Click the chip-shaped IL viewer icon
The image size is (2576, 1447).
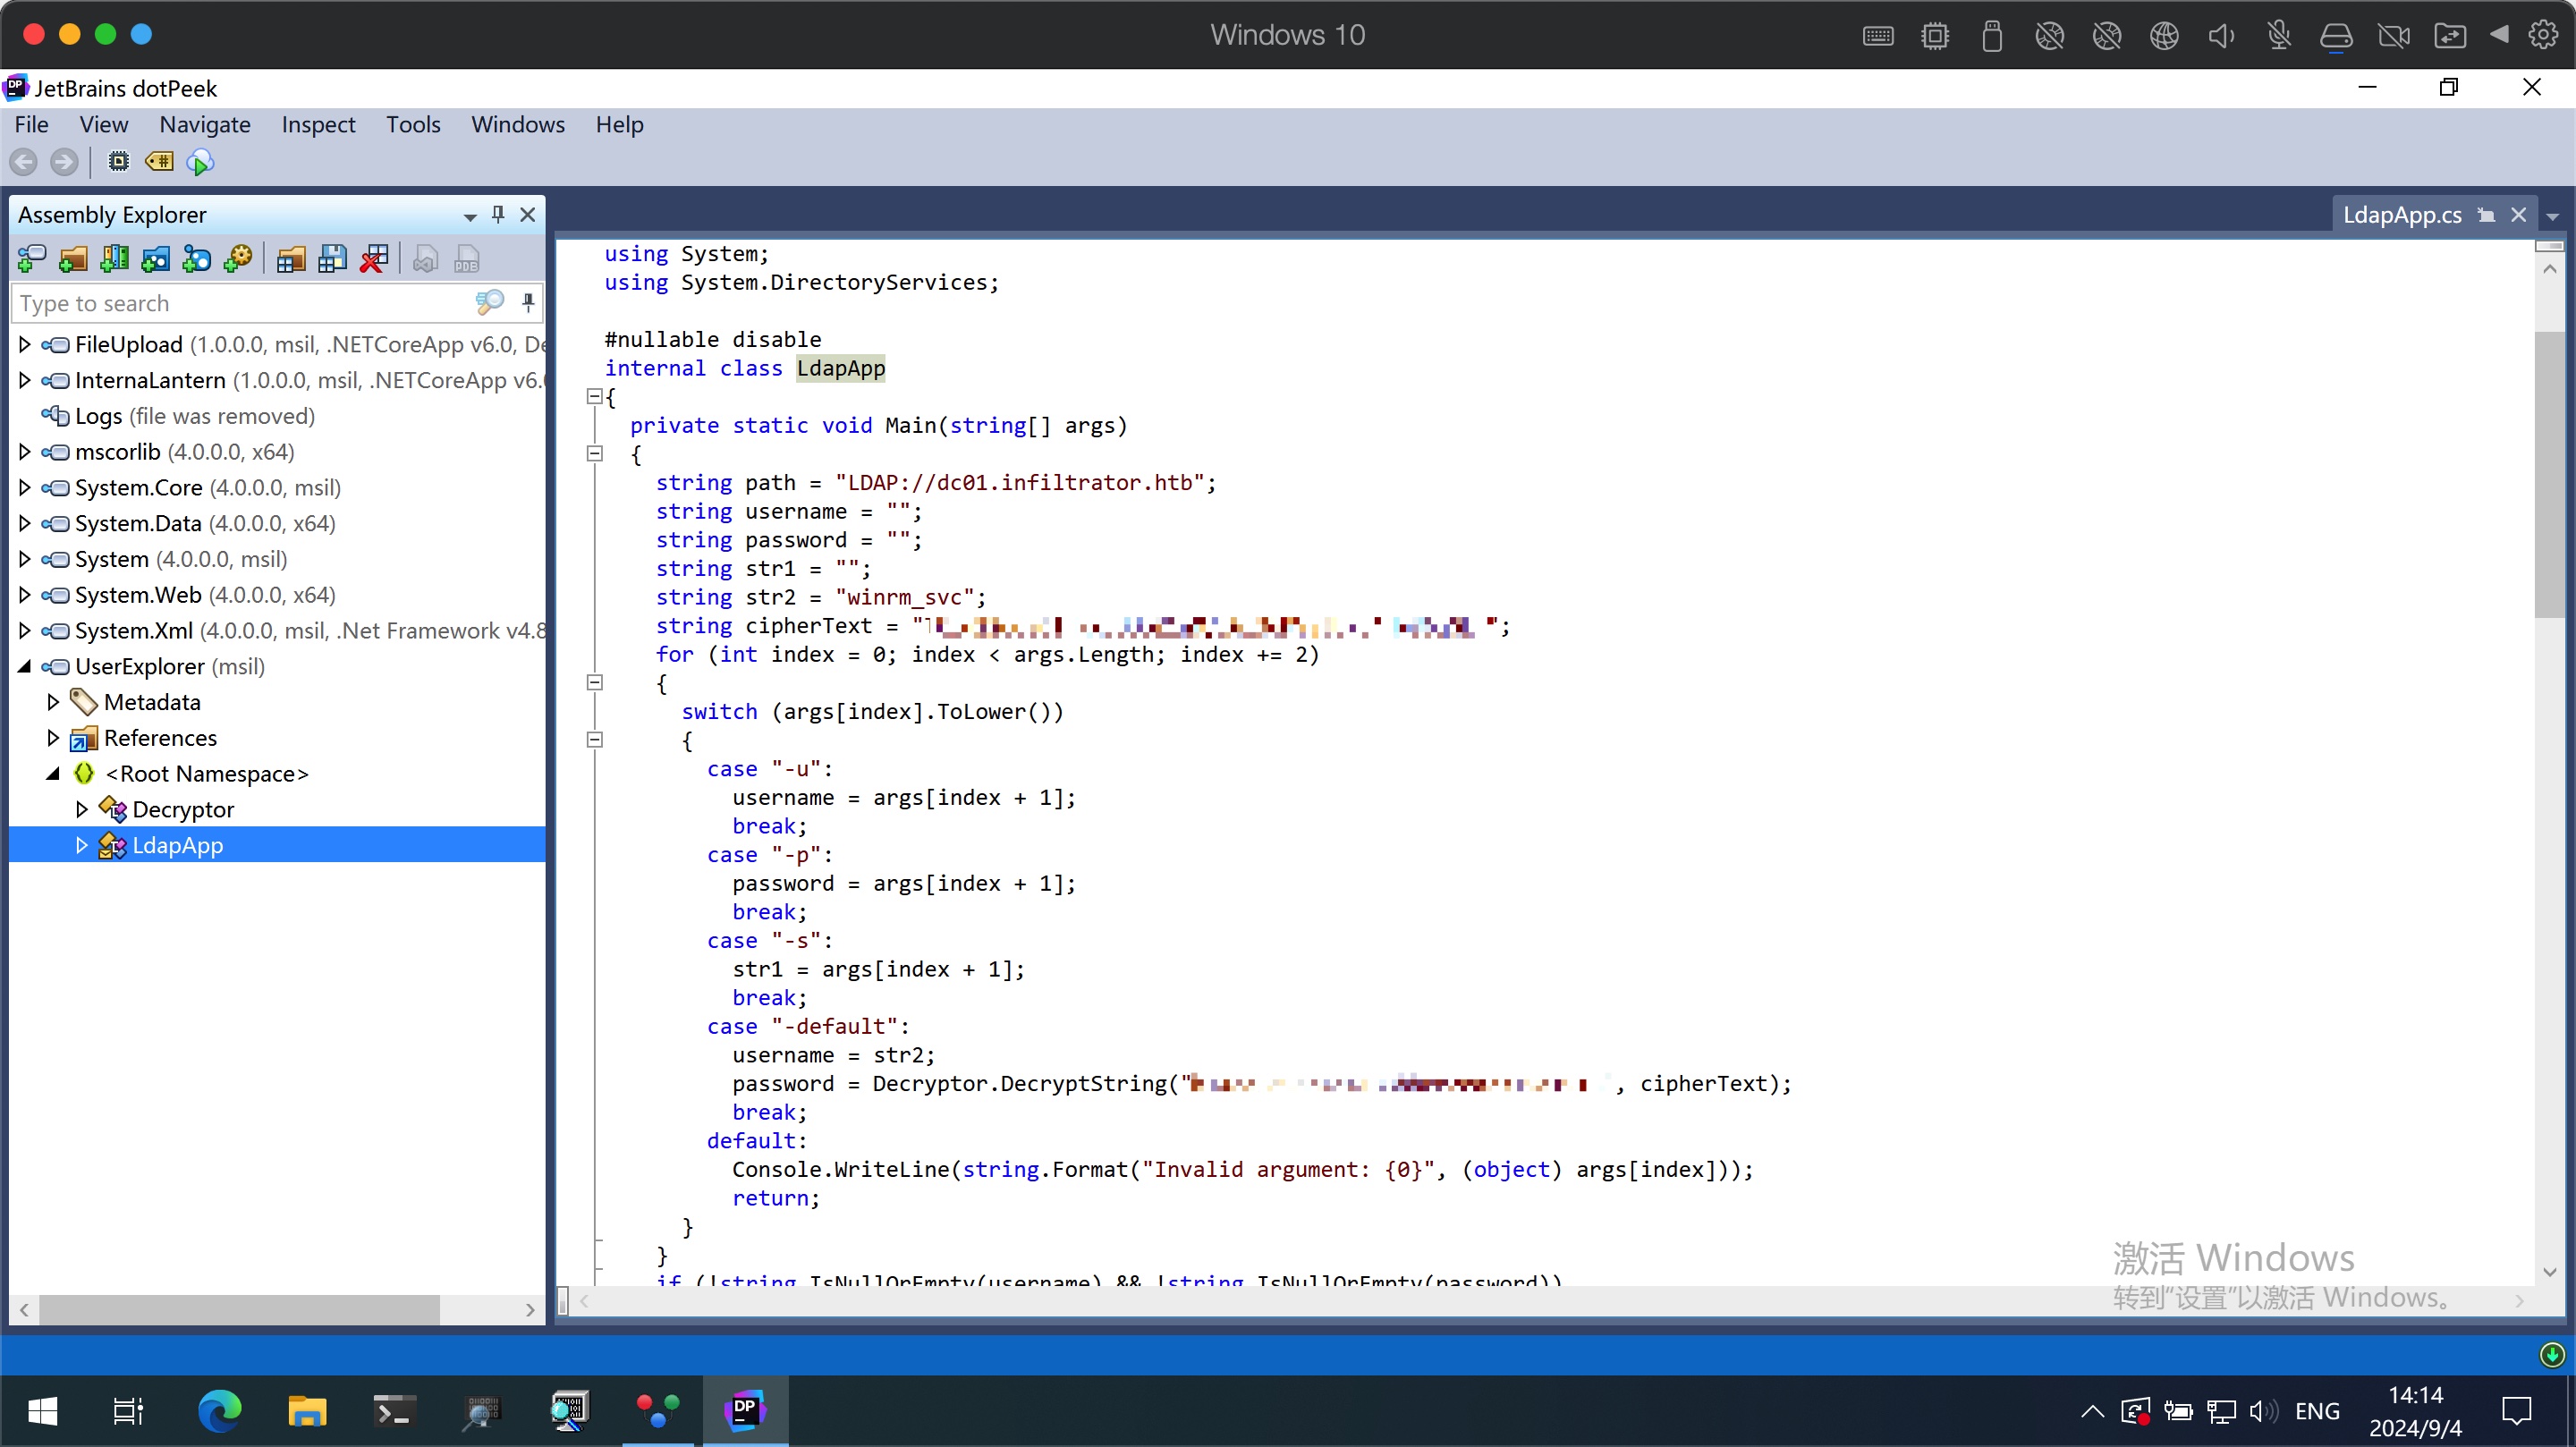tap(118, 162)
